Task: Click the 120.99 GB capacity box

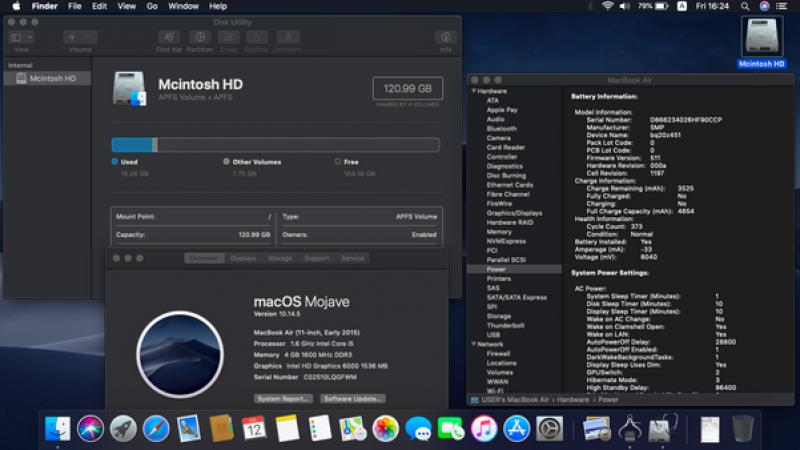Action: click(x=408, y=88)
